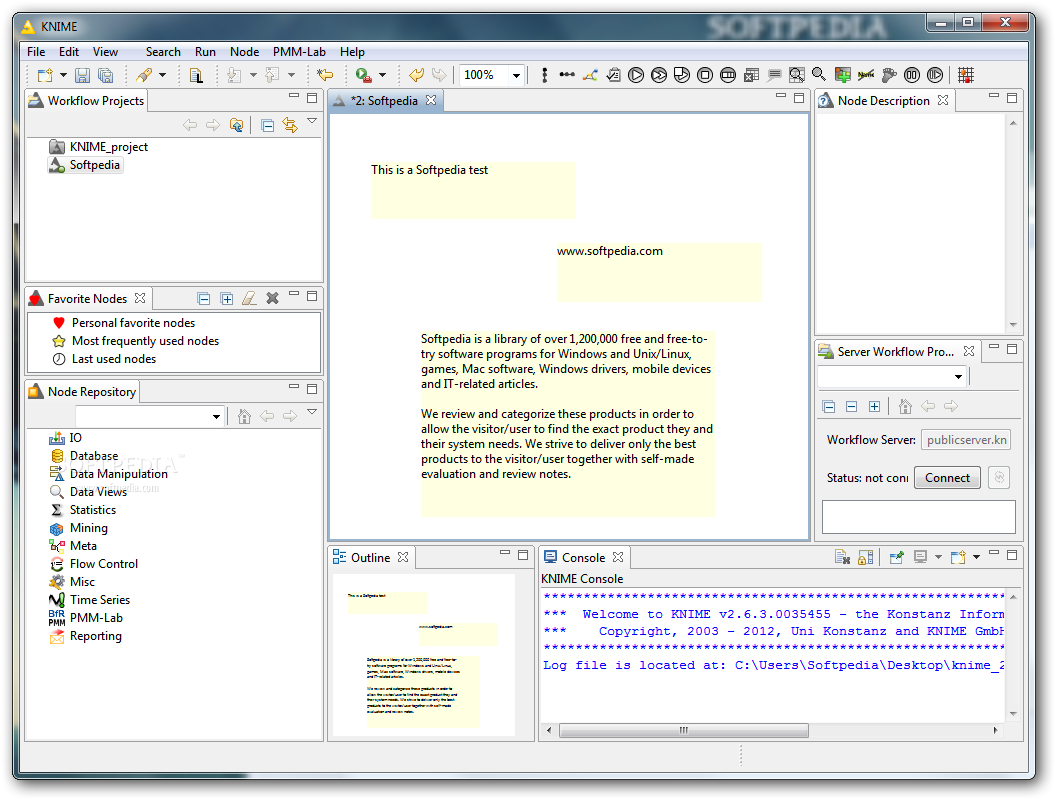Toggle Pin Console icon
1056x800 pixels.
[896, 558]
